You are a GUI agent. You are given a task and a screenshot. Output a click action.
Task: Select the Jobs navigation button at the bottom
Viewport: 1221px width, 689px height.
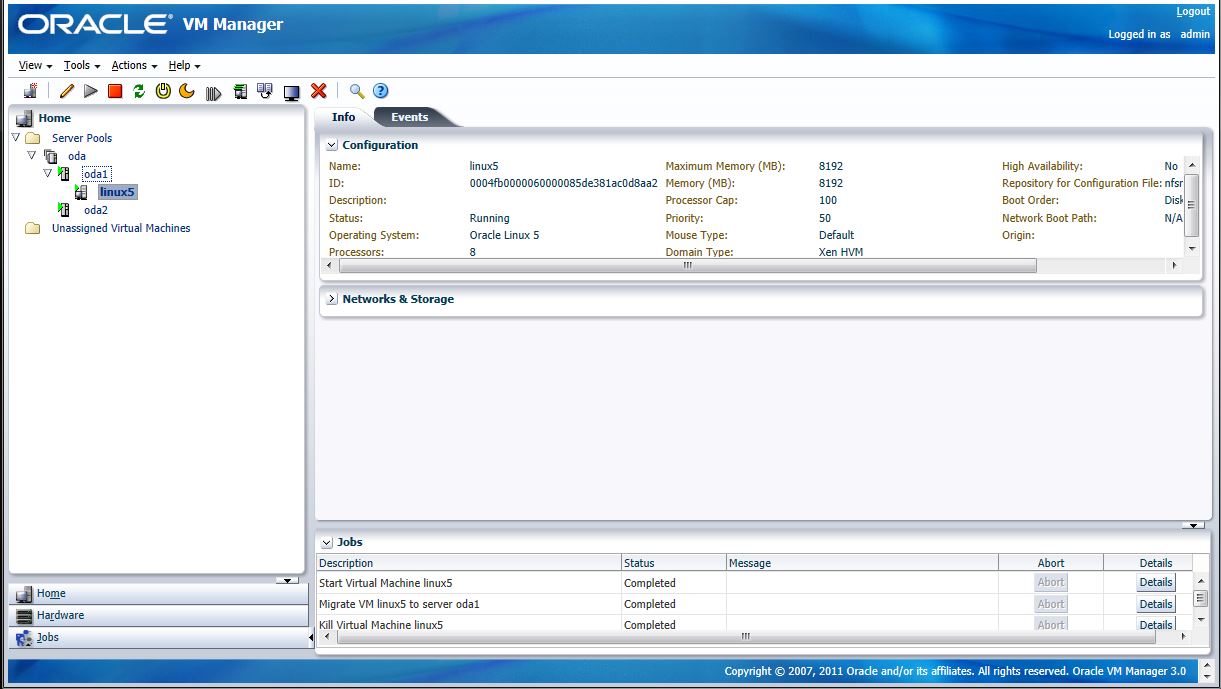(x=159, y=638)
